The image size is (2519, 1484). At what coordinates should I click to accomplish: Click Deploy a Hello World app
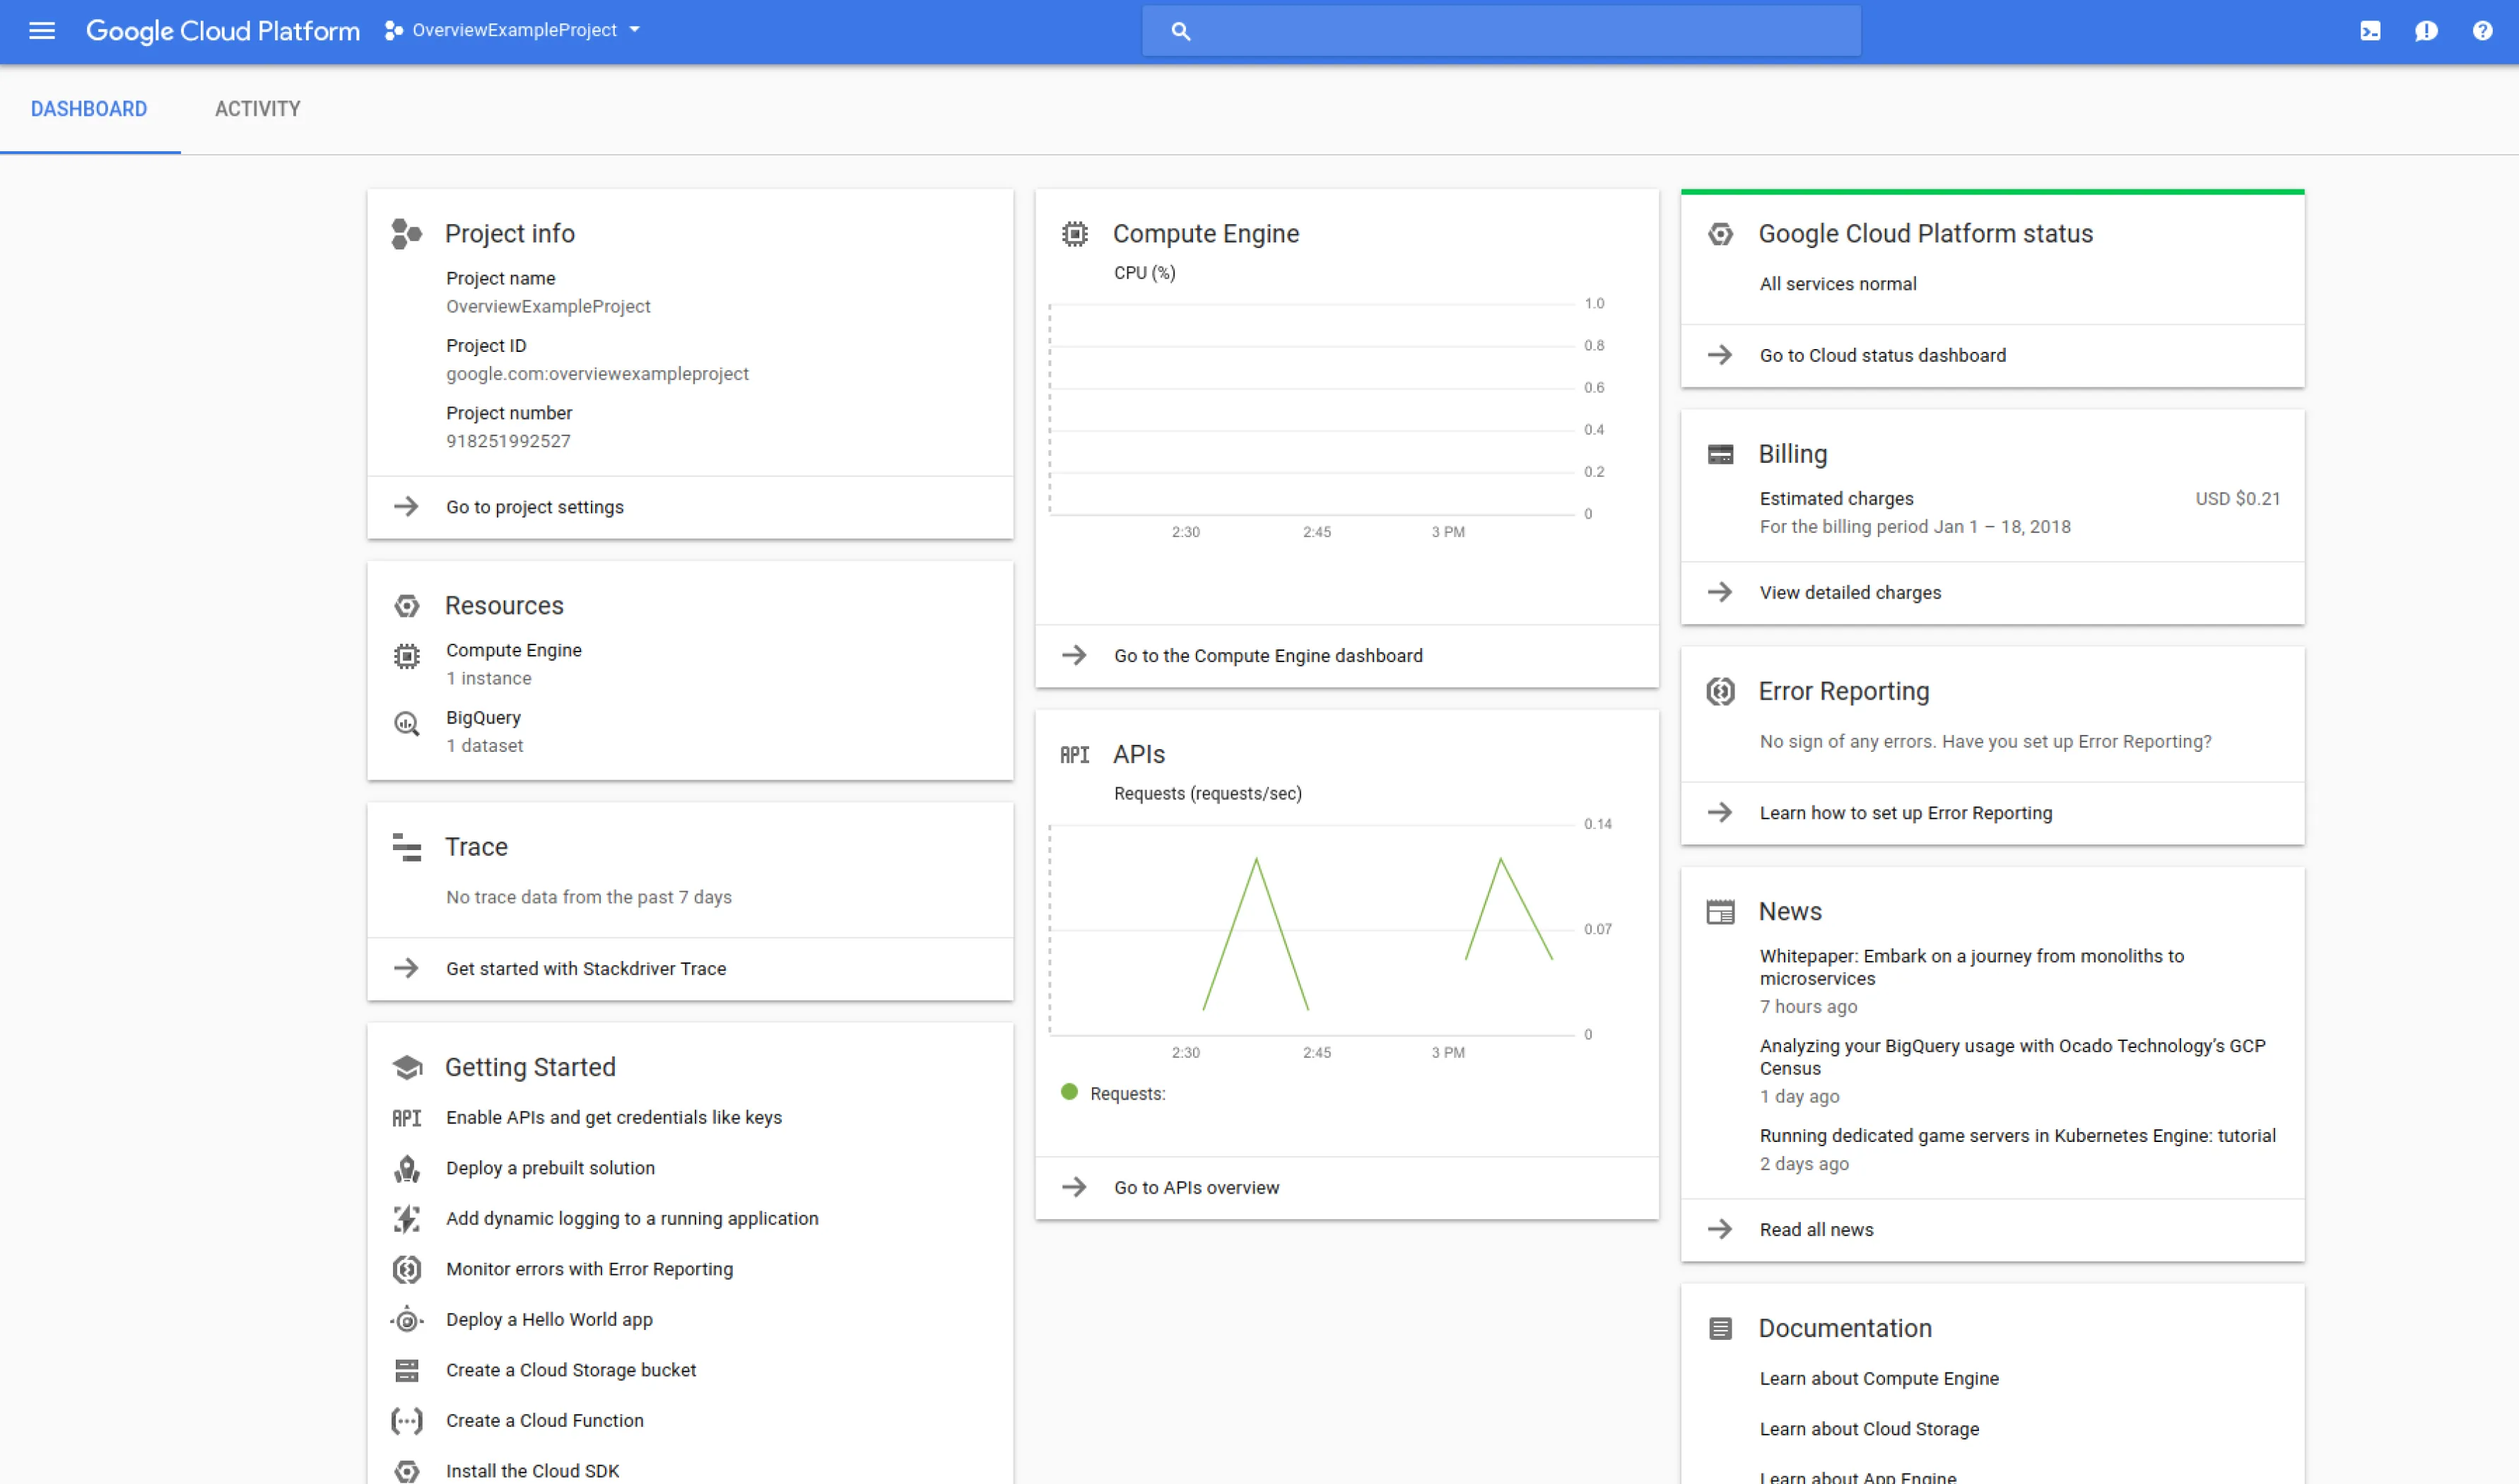549,1320
